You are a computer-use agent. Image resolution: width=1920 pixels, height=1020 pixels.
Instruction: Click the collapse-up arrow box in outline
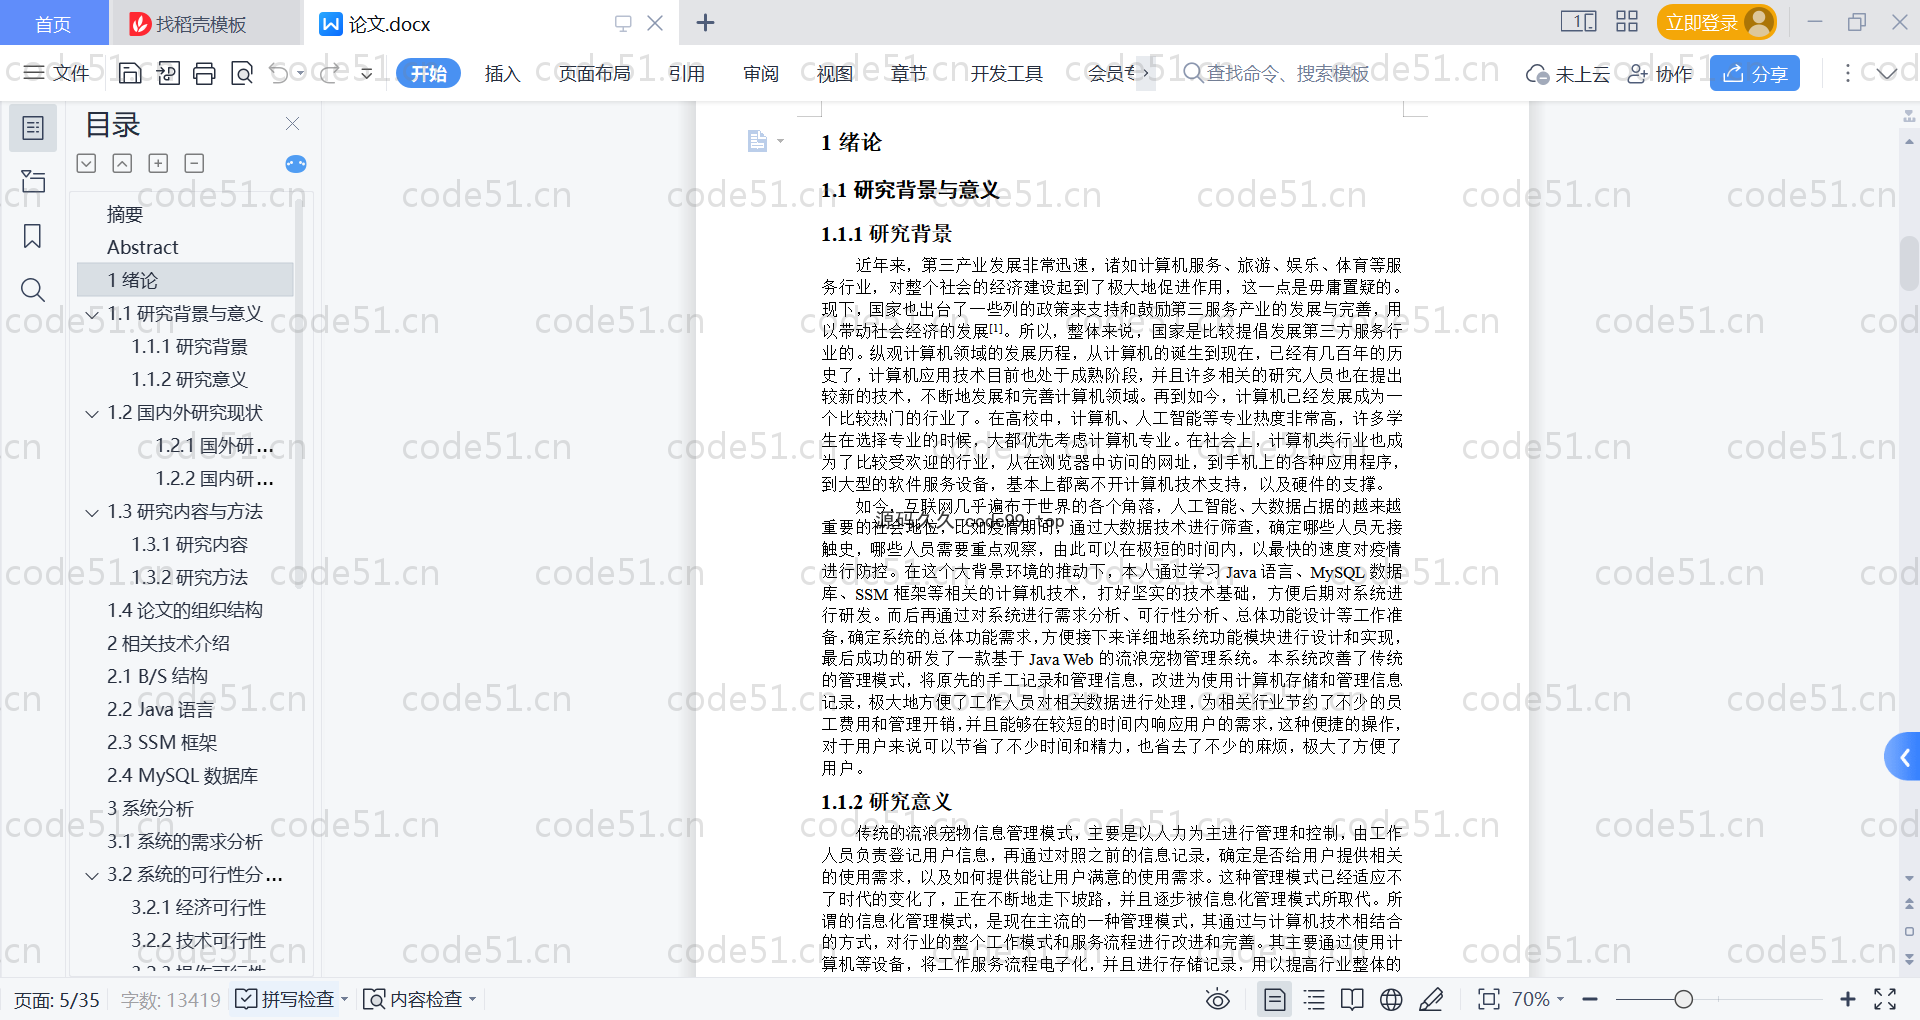122,163
